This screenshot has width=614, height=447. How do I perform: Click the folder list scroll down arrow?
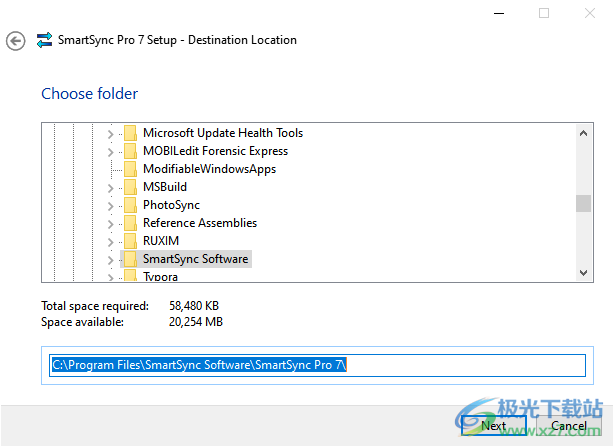(583, 272)
